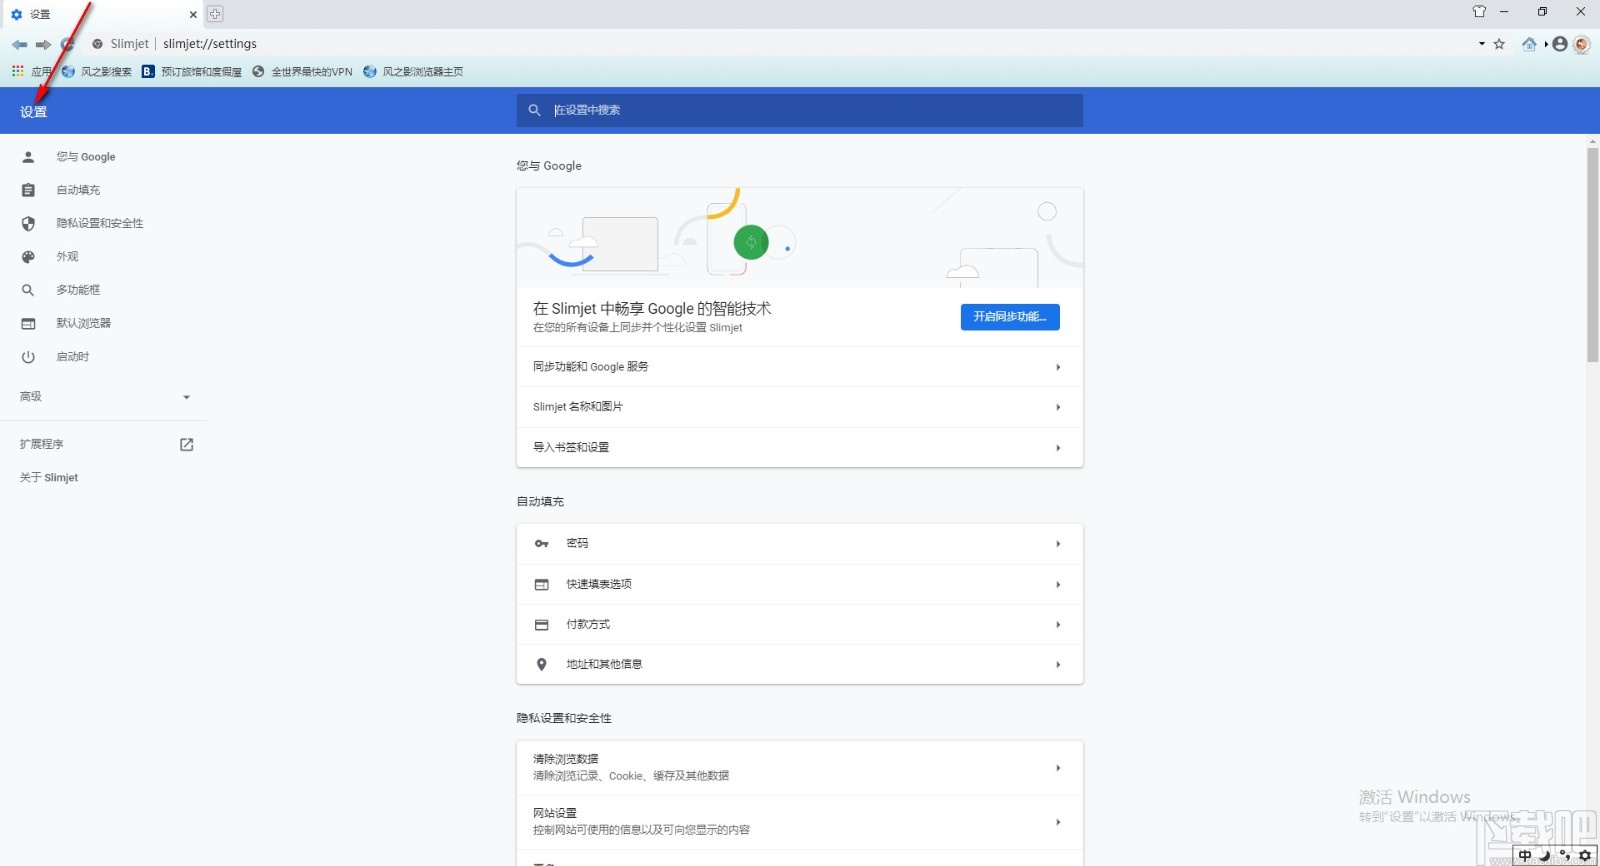Screen dimensions: 1600x866
Task: Click the forward navigation arrow
Action: (43, 44)
